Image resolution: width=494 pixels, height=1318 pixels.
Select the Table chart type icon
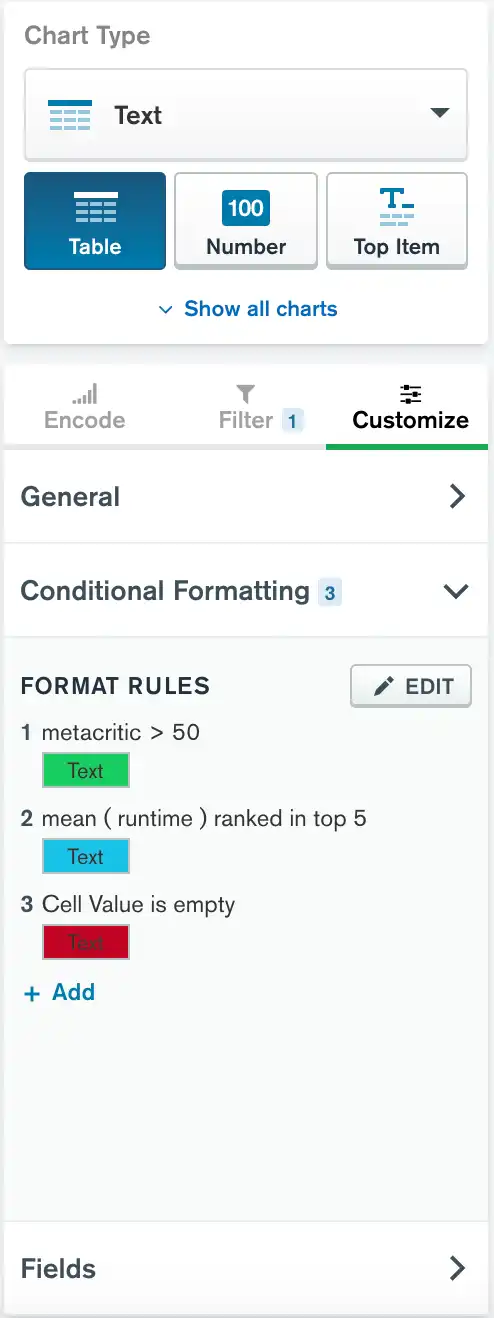tap(95, 207)
